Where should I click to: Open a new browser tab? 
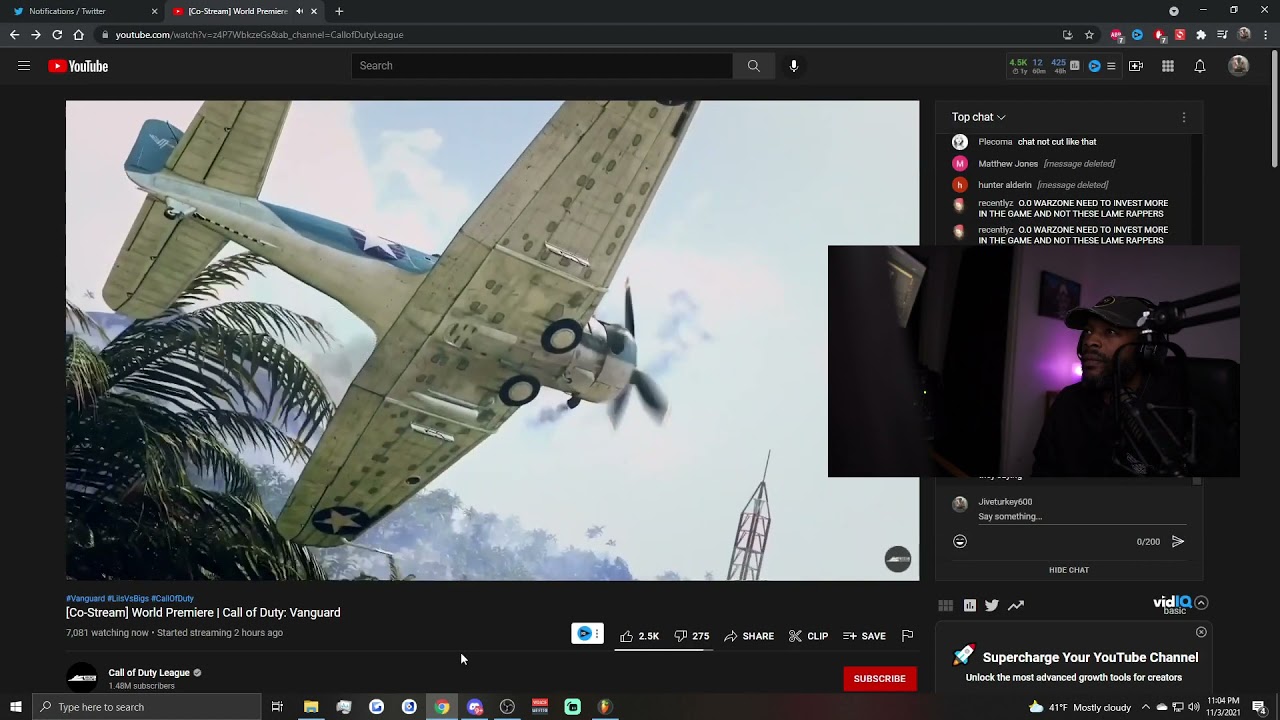click(x=339, y=11)
